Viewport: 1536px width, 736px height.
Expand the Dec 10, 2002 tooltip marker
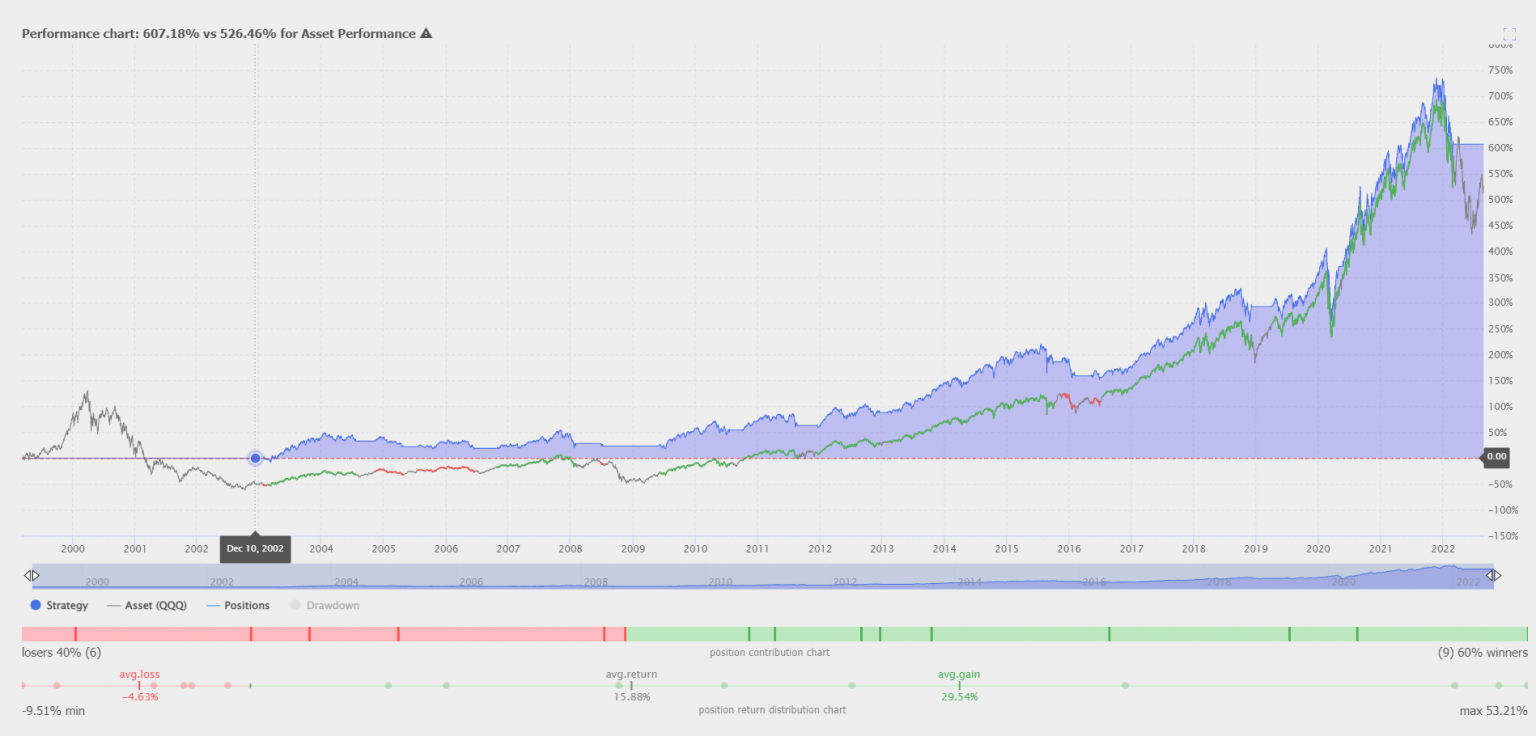tap(255, 548)
